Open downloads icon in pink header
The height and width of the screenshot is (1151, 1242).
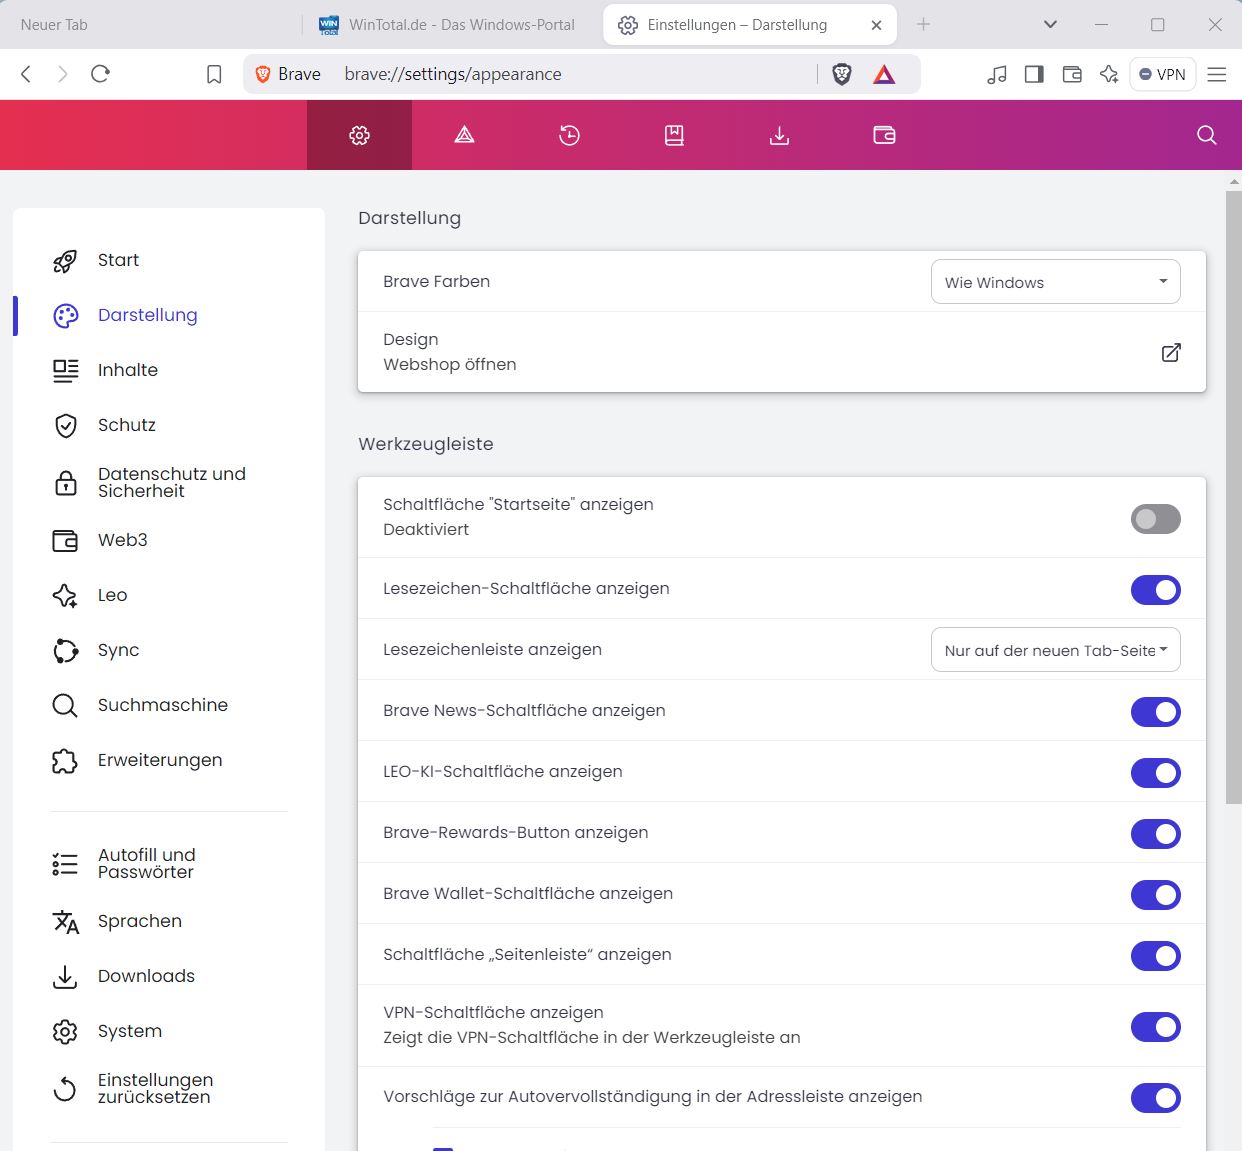point(779,135)
